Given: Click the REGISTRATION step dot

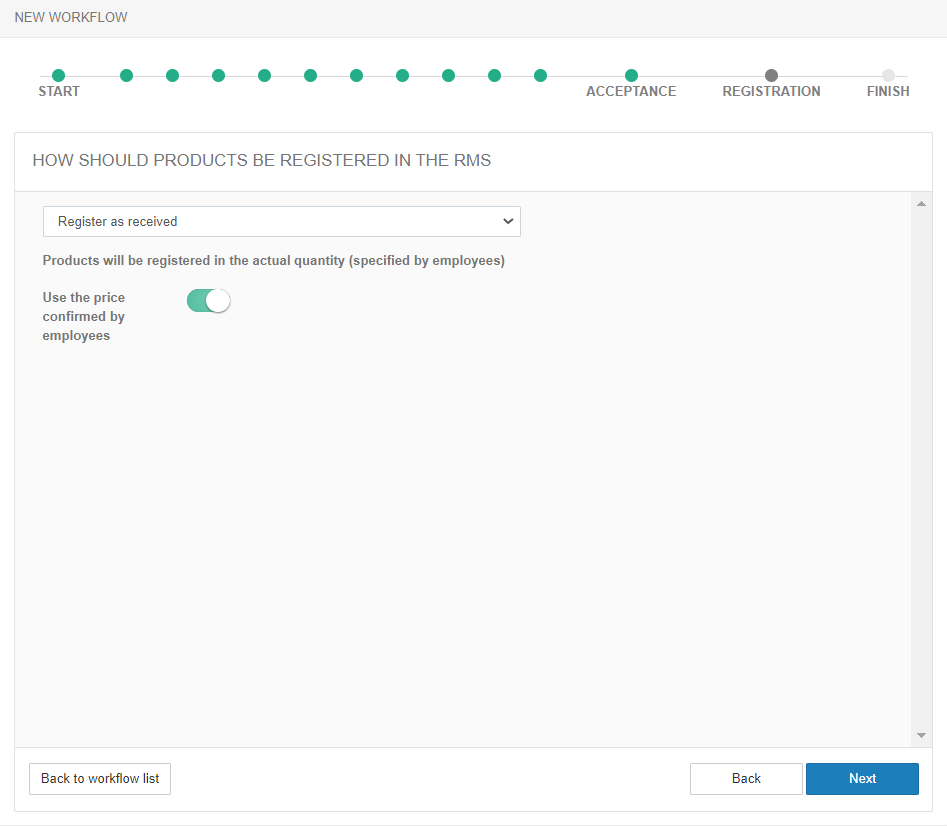Looking at the screenshot, I should 771,75.
